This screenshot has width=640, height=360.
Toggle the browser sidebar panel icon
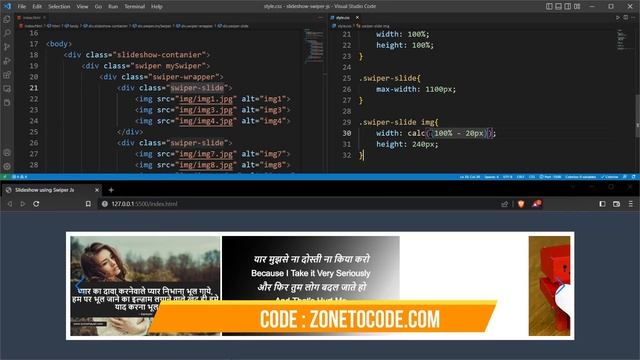pos(602,204)
